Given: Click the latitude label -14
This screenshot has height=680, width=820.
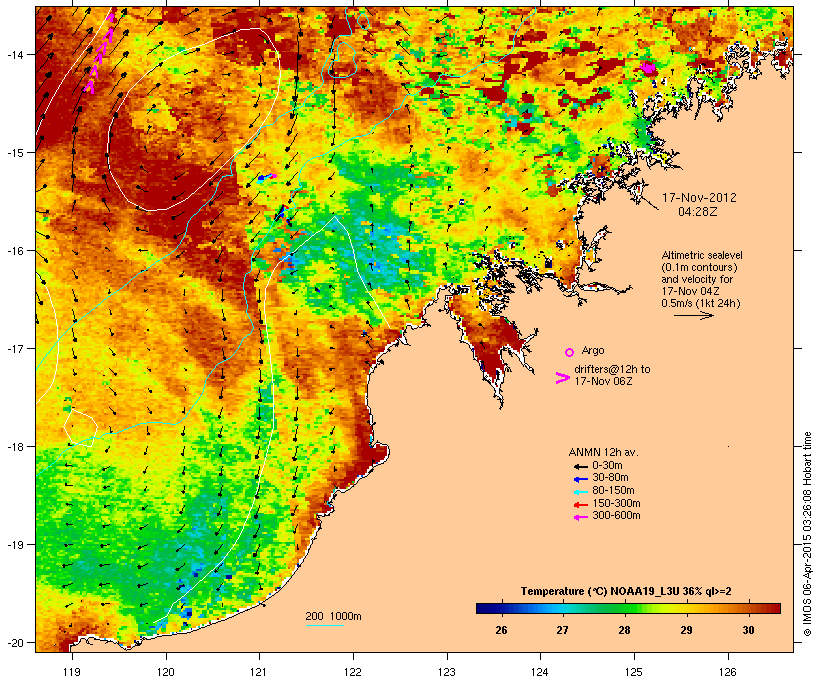Looking at the screenshot, I should [x=14, y=54].
